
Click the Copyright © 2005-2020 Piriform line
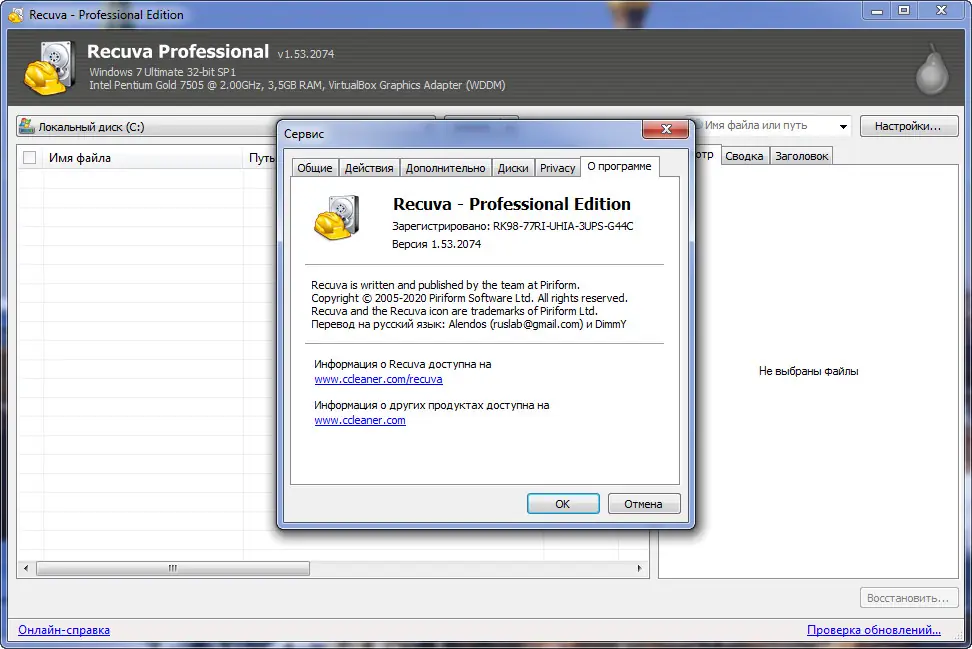pos(469,298)
